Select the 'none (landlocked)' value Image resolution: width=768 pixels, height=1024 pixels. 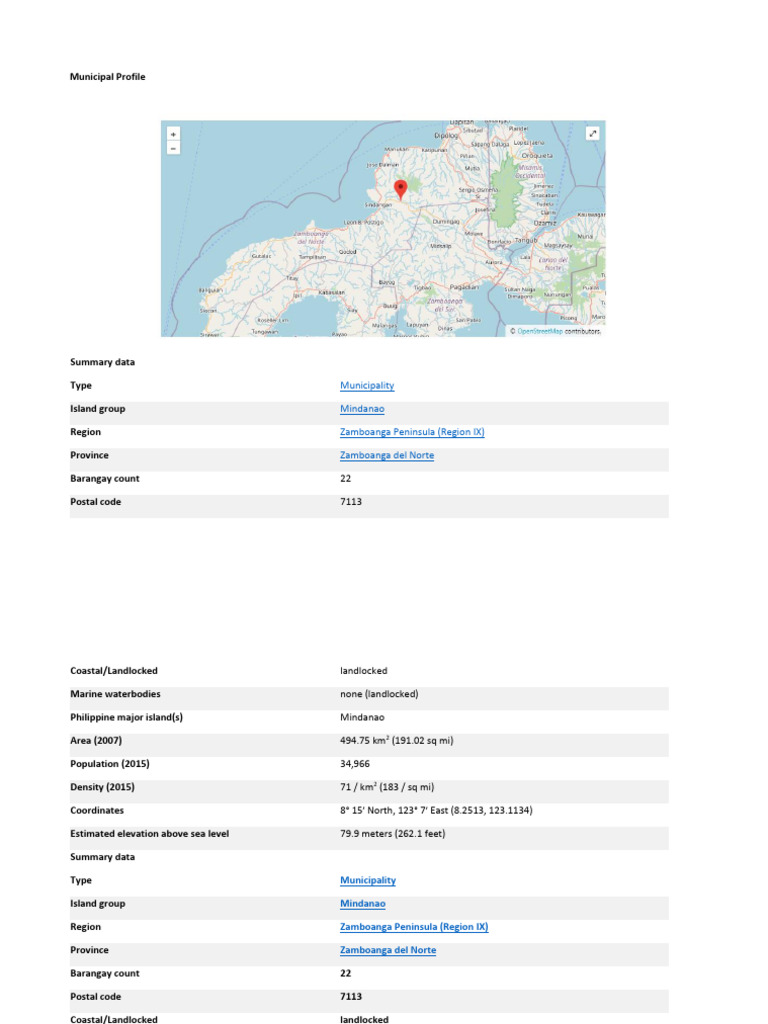379,694
